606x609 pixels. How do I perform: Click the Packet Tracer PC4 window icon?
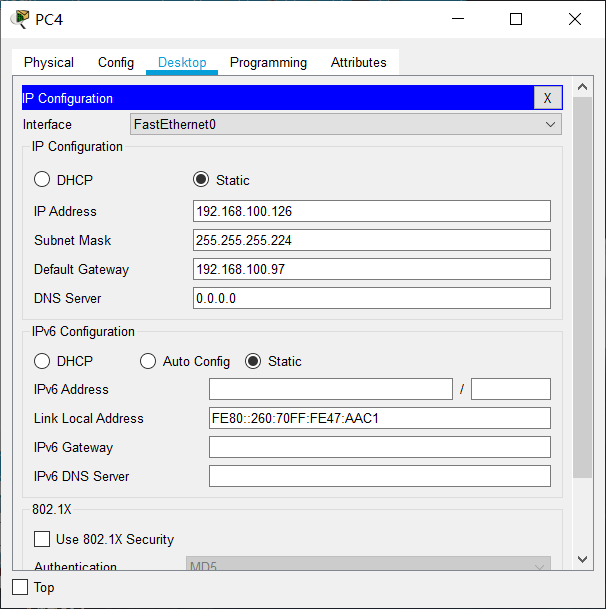(20, 19)
